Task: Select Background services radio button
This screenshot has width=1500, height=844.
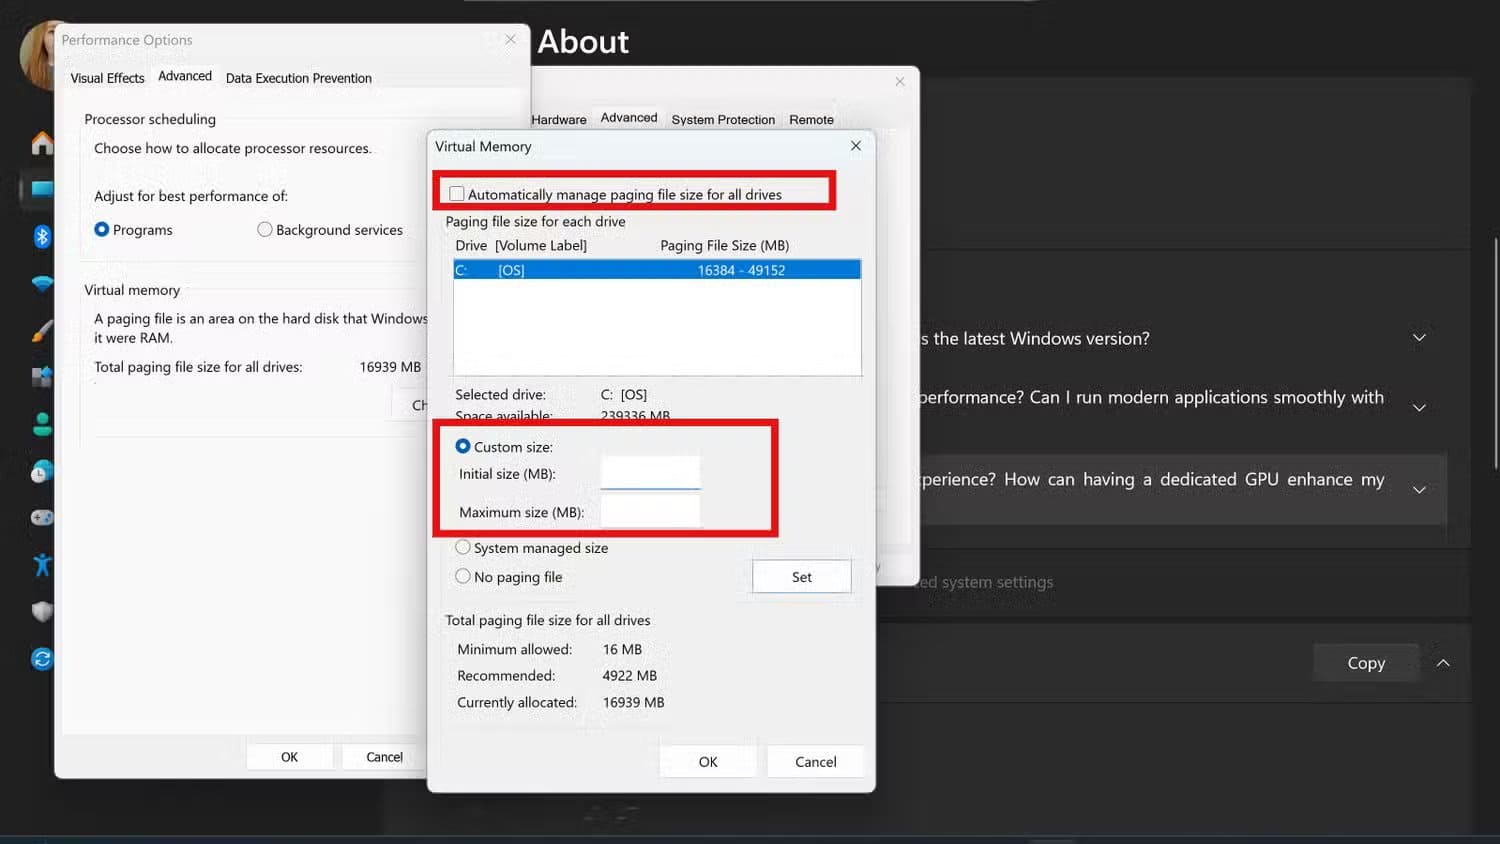Action: coord(265,230)
